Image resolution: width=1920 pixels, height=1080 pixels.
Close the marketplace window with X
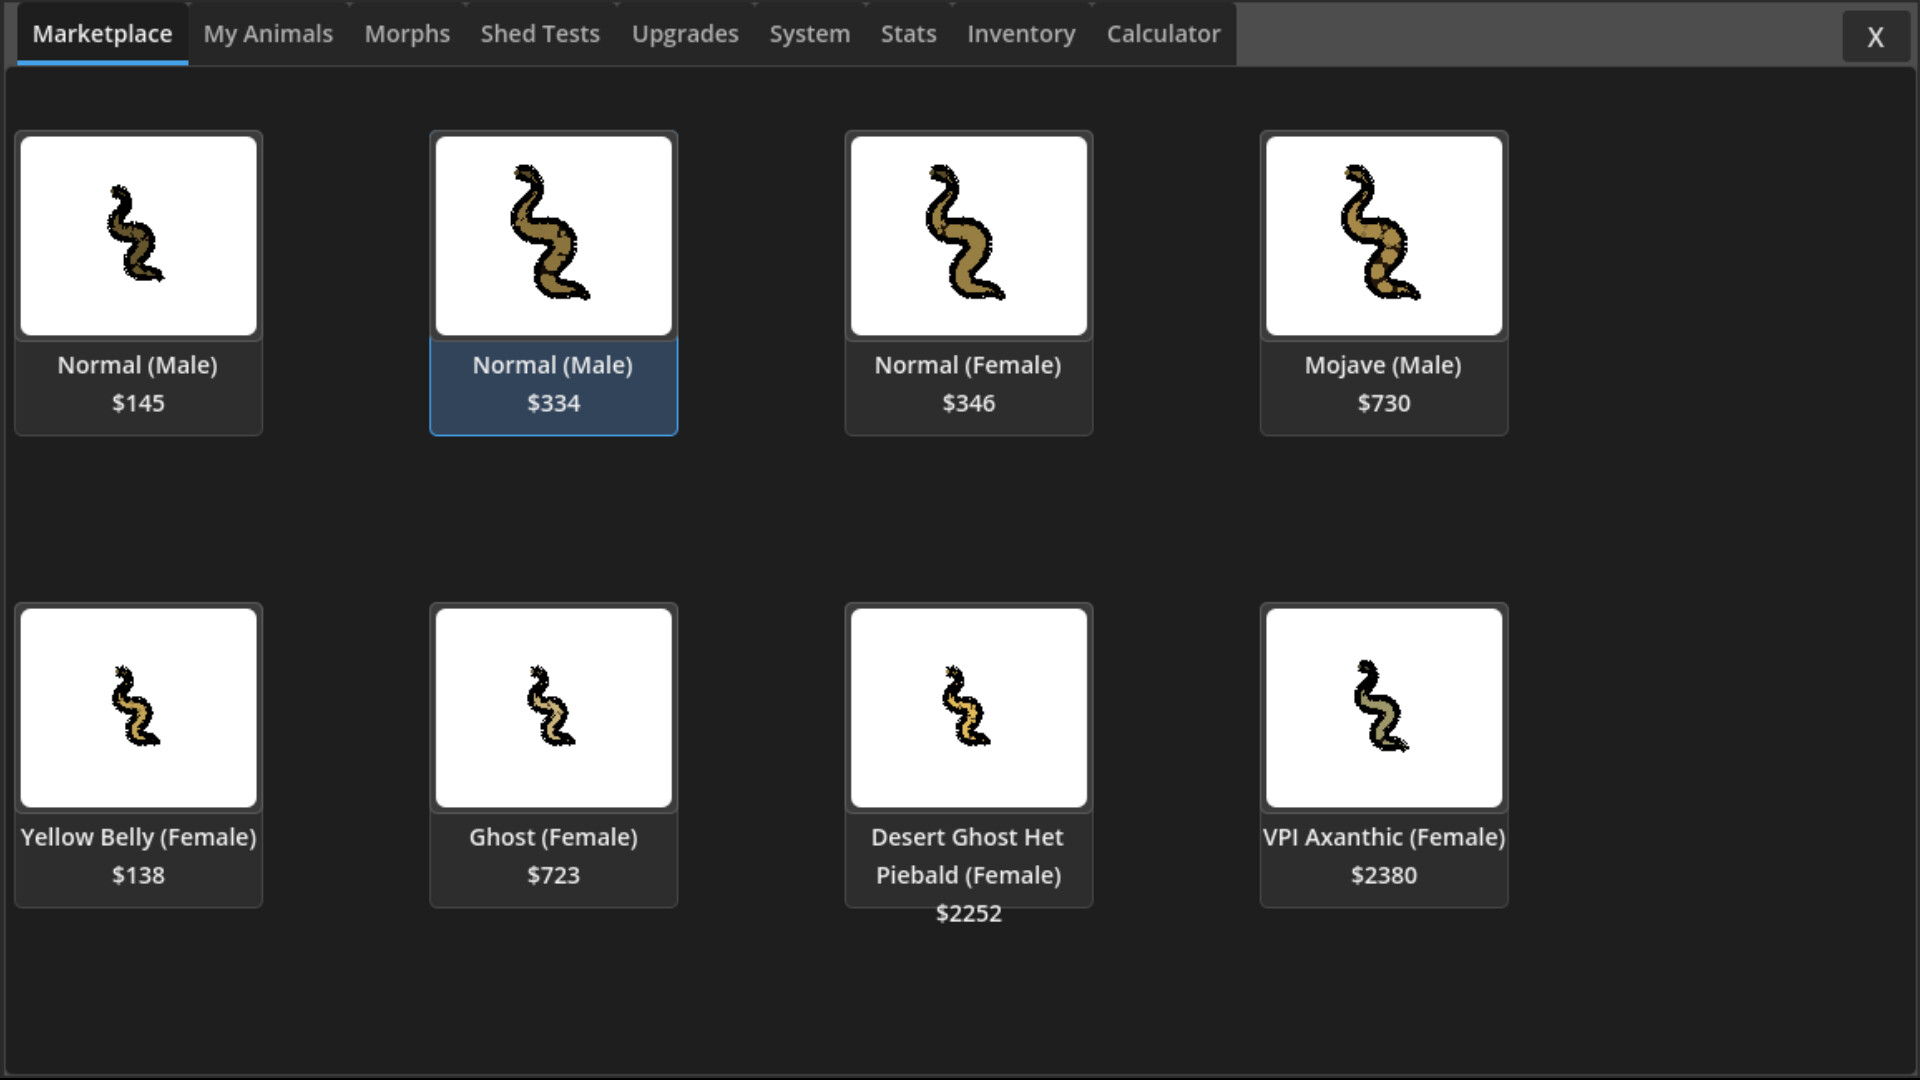[x=1876, y=37]
